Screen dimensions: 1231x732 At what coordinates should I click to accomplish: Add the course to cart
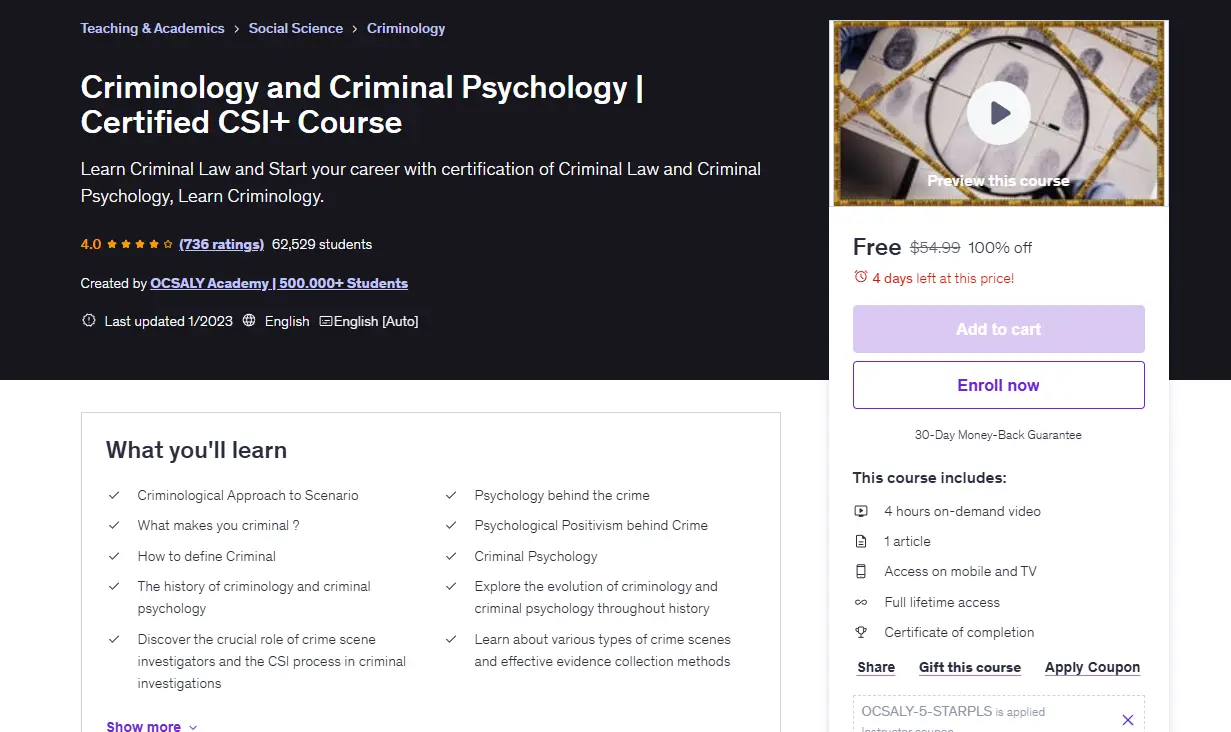click(998, 329)
